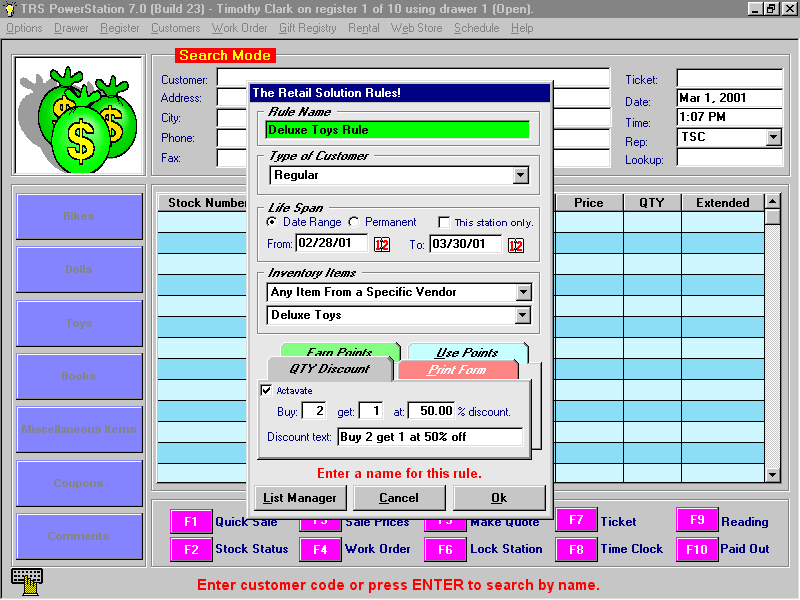
Task: Open the From date calendar picker
Action: (382, 245)
